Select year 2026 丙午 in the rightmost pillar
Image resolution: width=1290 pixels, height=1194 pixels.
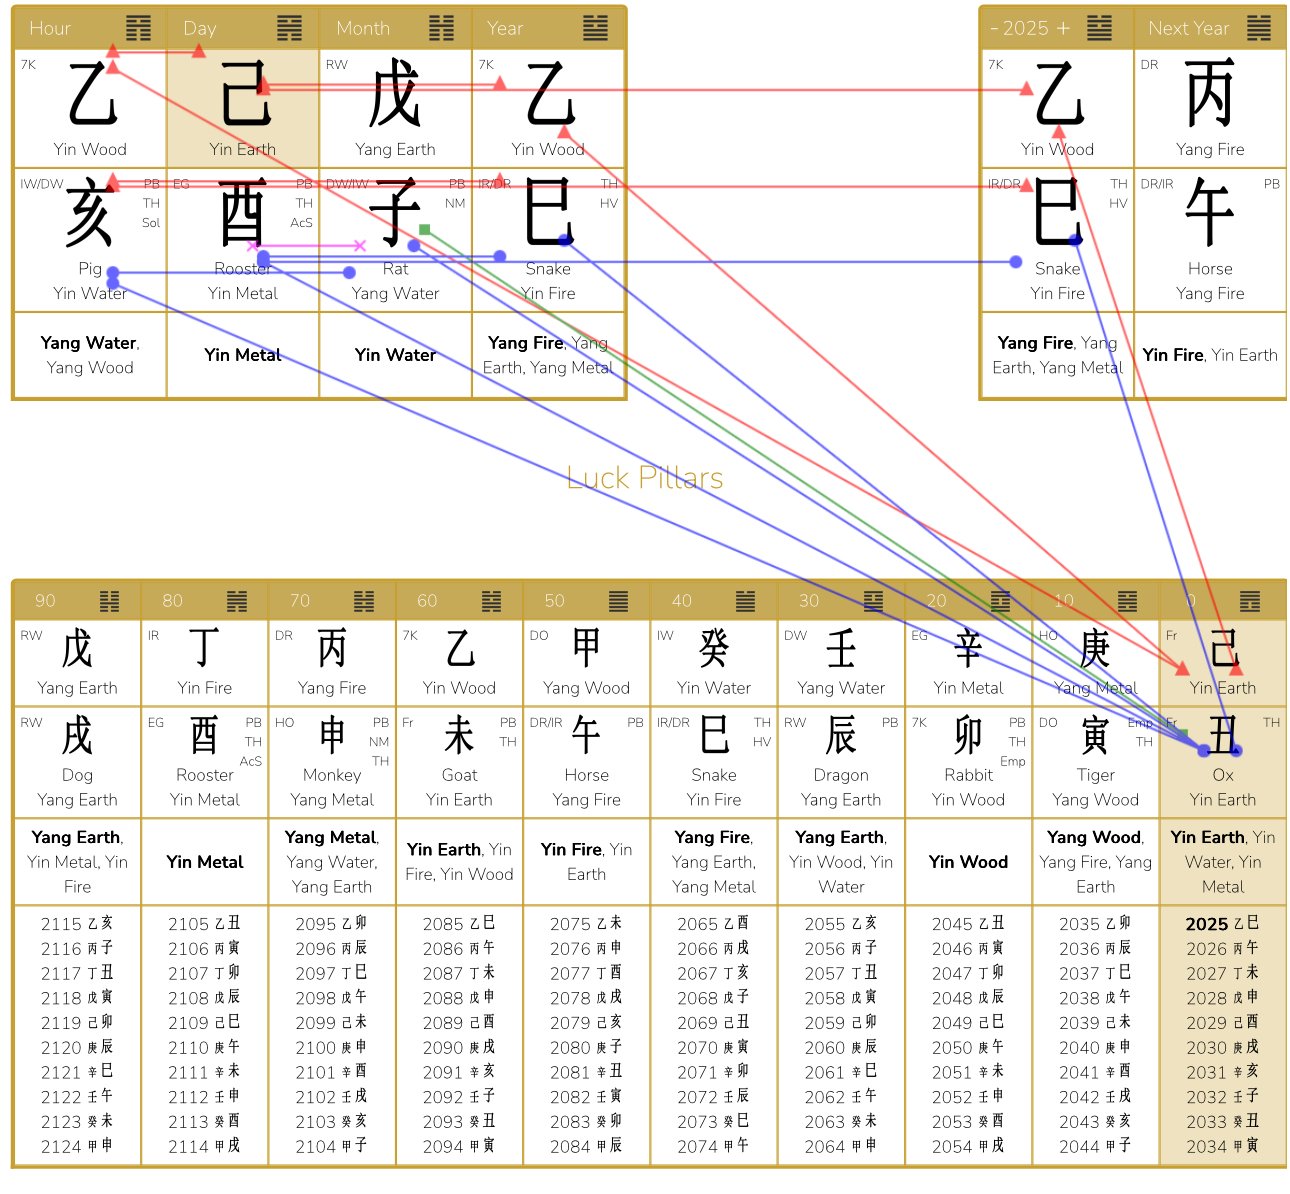tap(1221, 948)
